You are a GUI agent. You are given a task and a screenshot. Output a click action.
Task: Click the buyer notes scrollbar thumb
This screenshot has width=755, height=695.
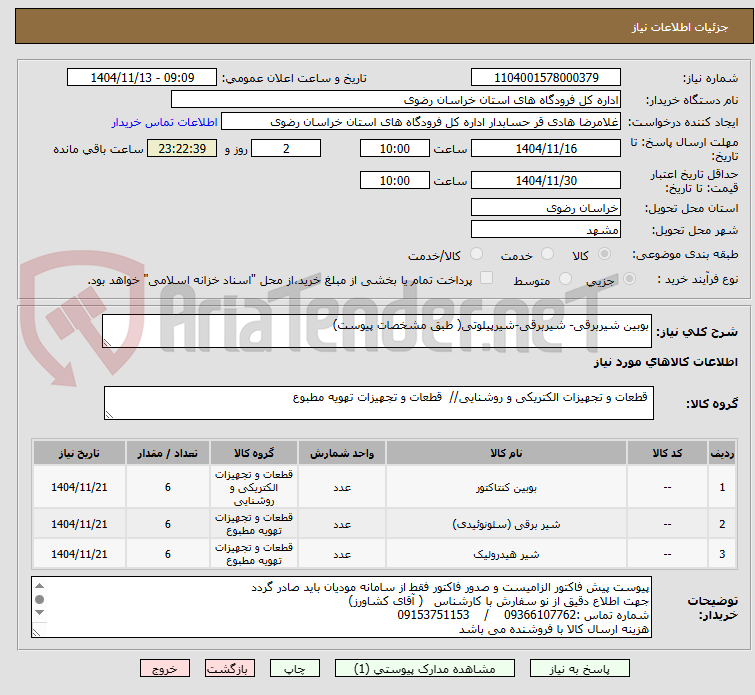39,600
